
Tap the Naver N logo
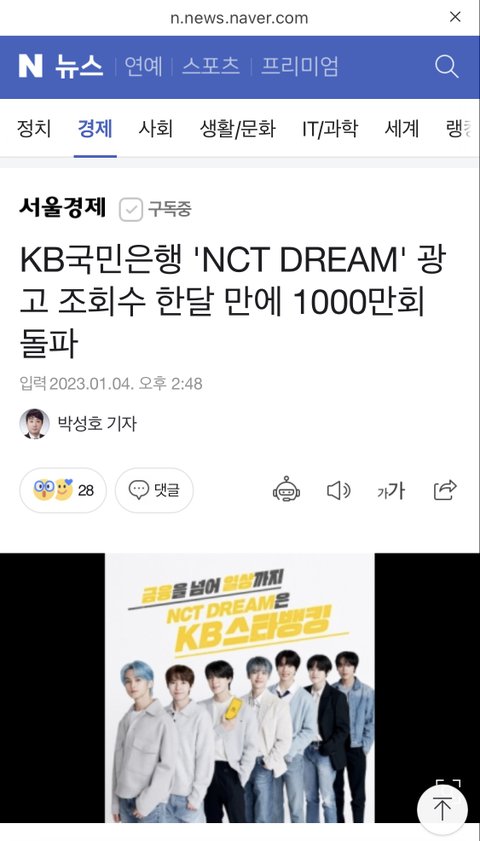point(31,67)
